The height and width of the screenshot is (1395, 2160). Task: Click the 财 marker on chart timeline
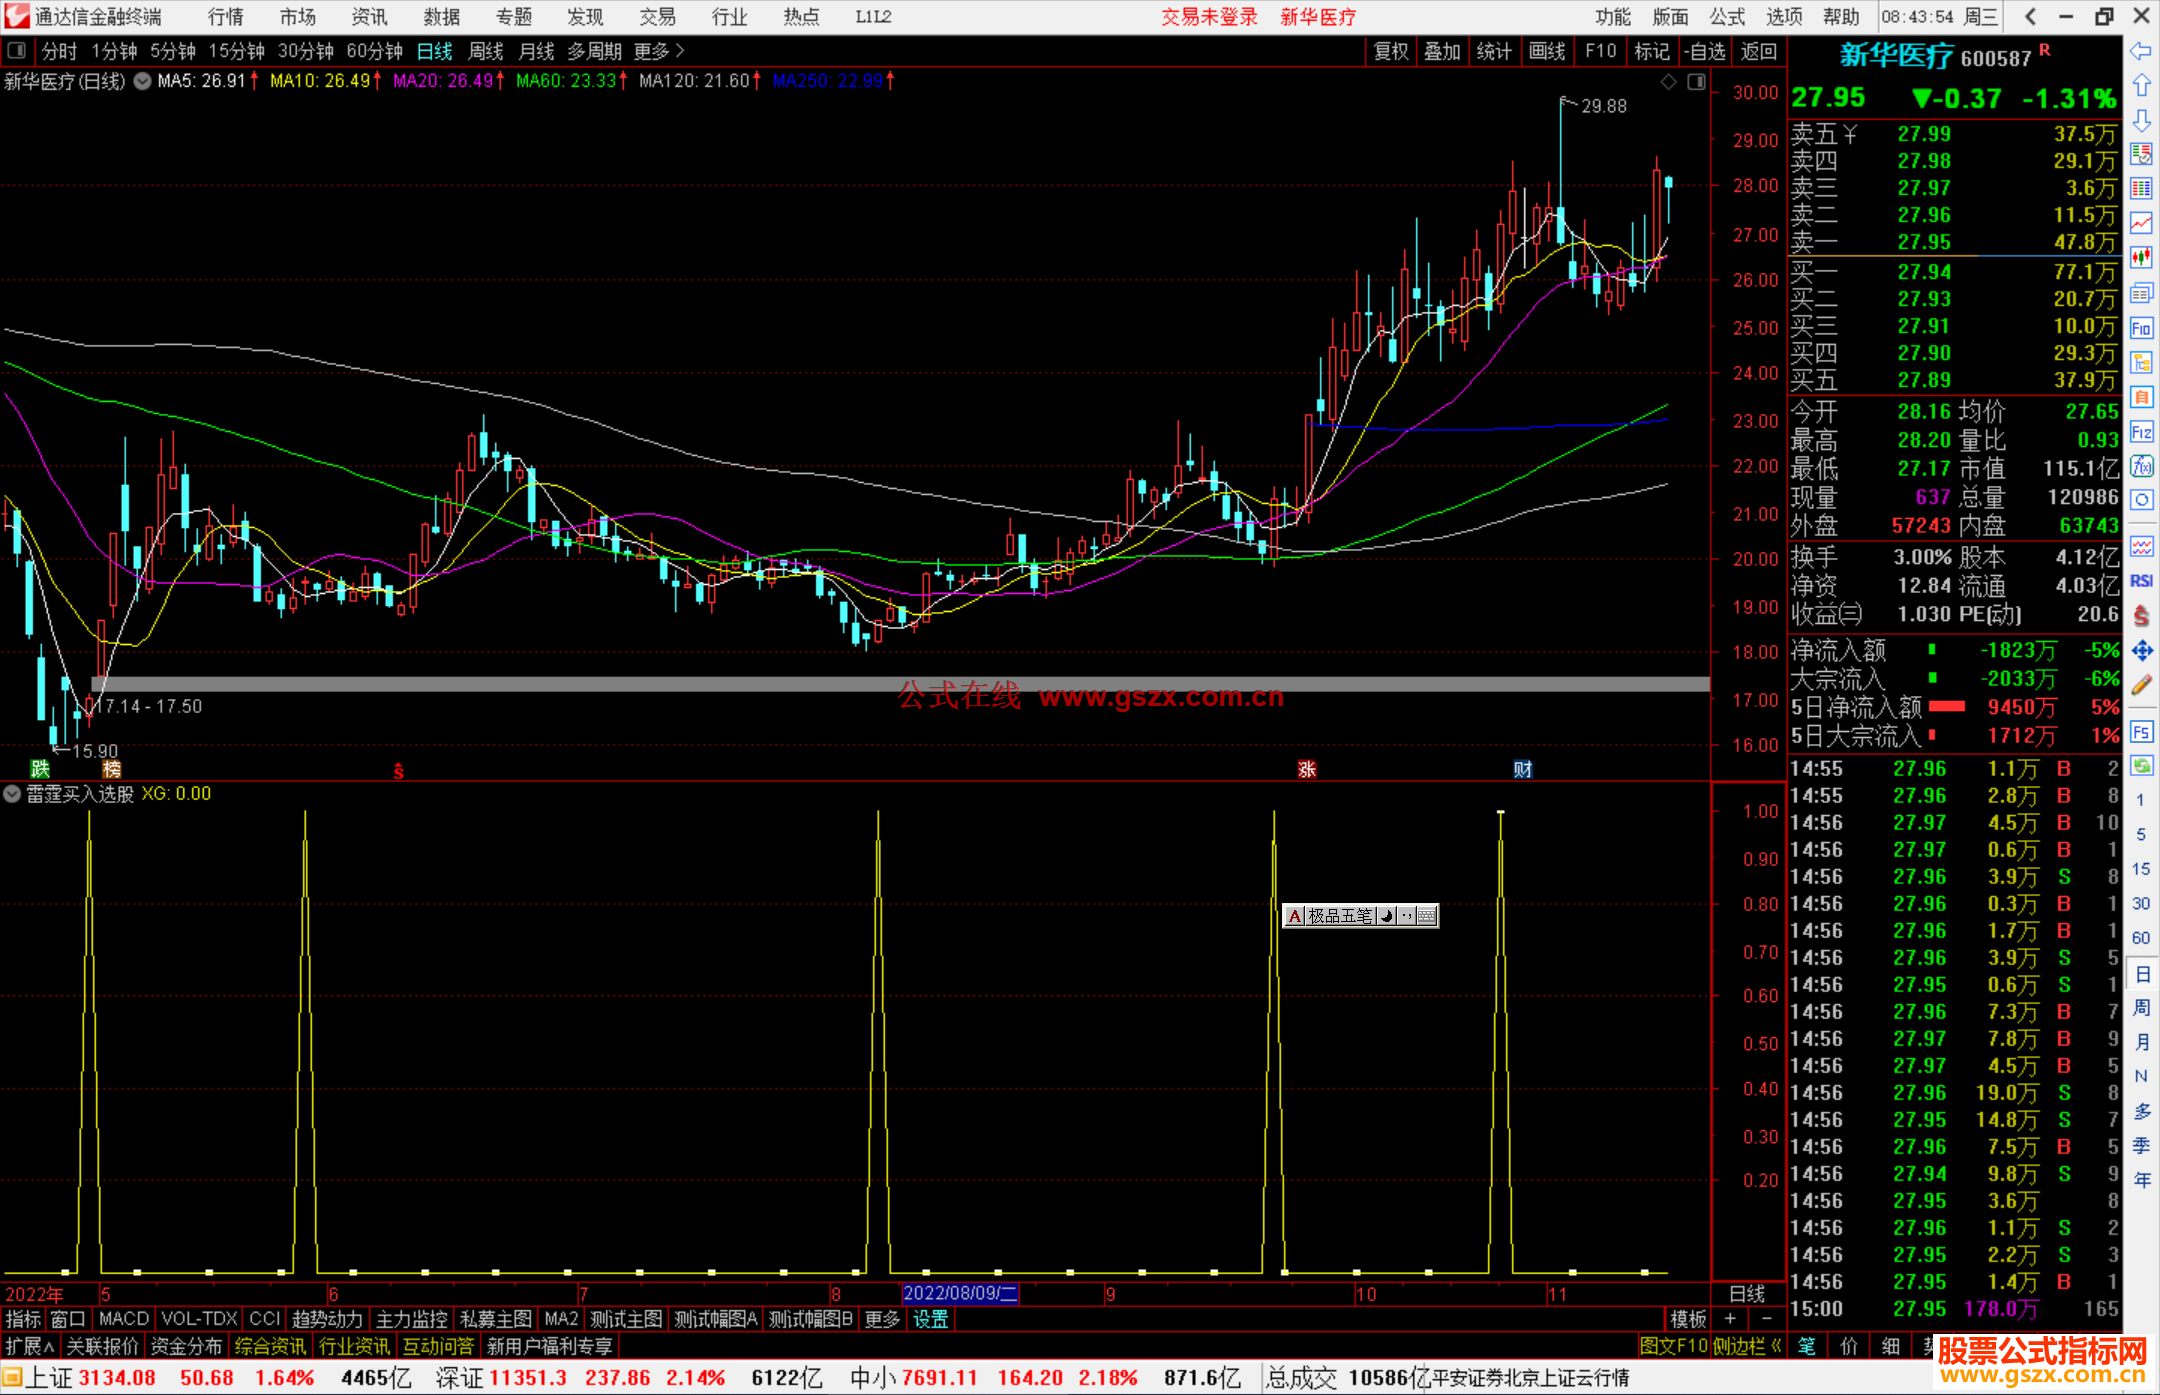(x=1522, y=769)
